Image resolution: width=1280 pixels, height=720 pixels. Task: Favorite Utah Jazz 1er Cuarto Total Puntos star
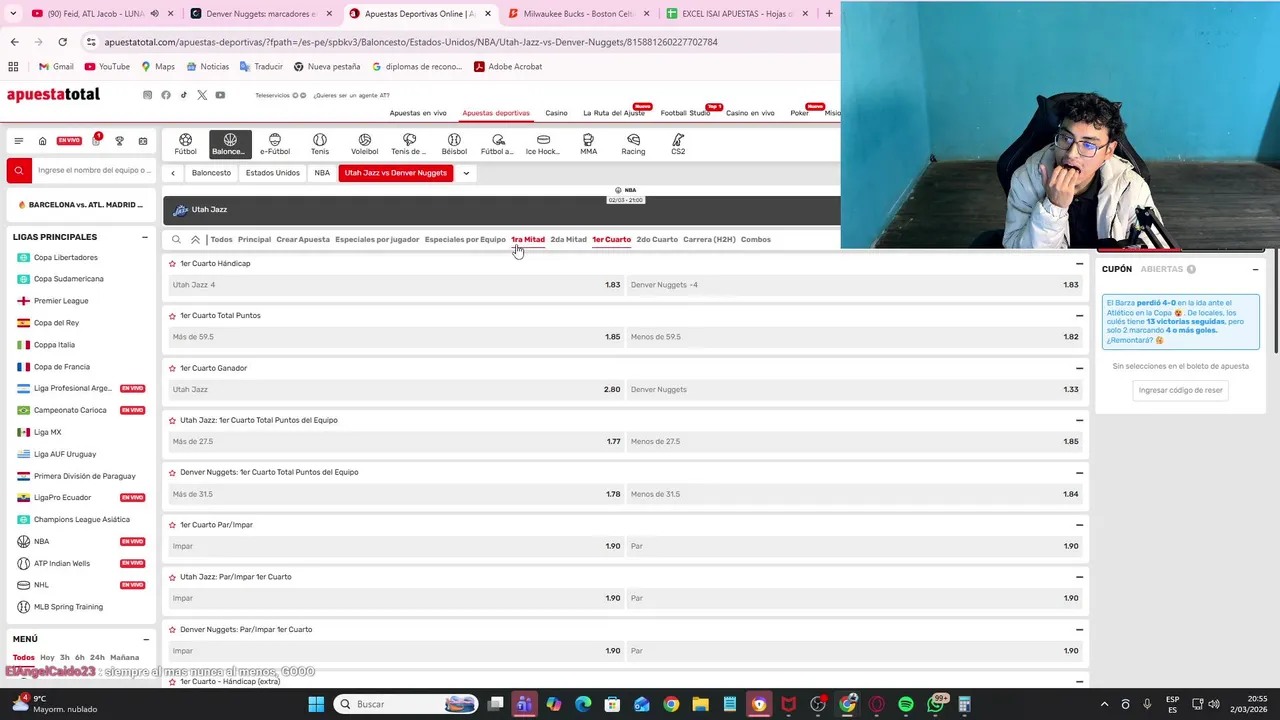[x=172, y=420]
